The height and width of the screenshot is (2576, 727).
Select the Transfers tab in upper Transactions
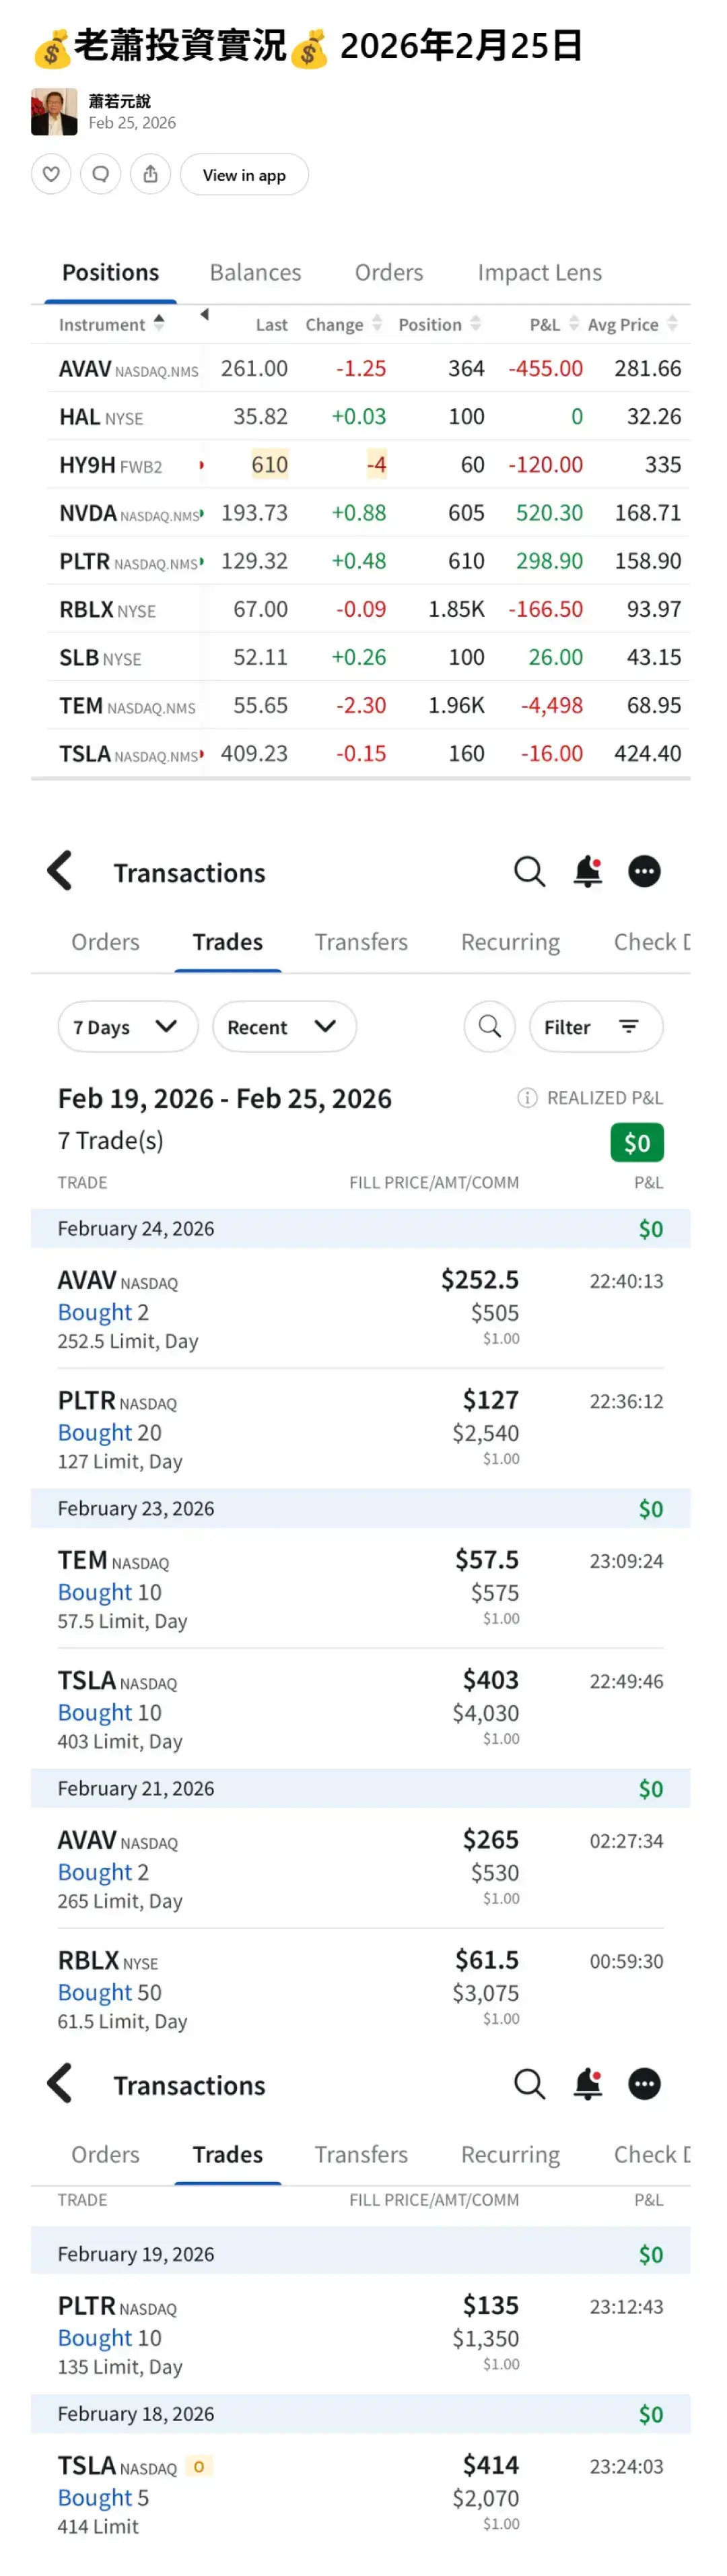point(361,942)
